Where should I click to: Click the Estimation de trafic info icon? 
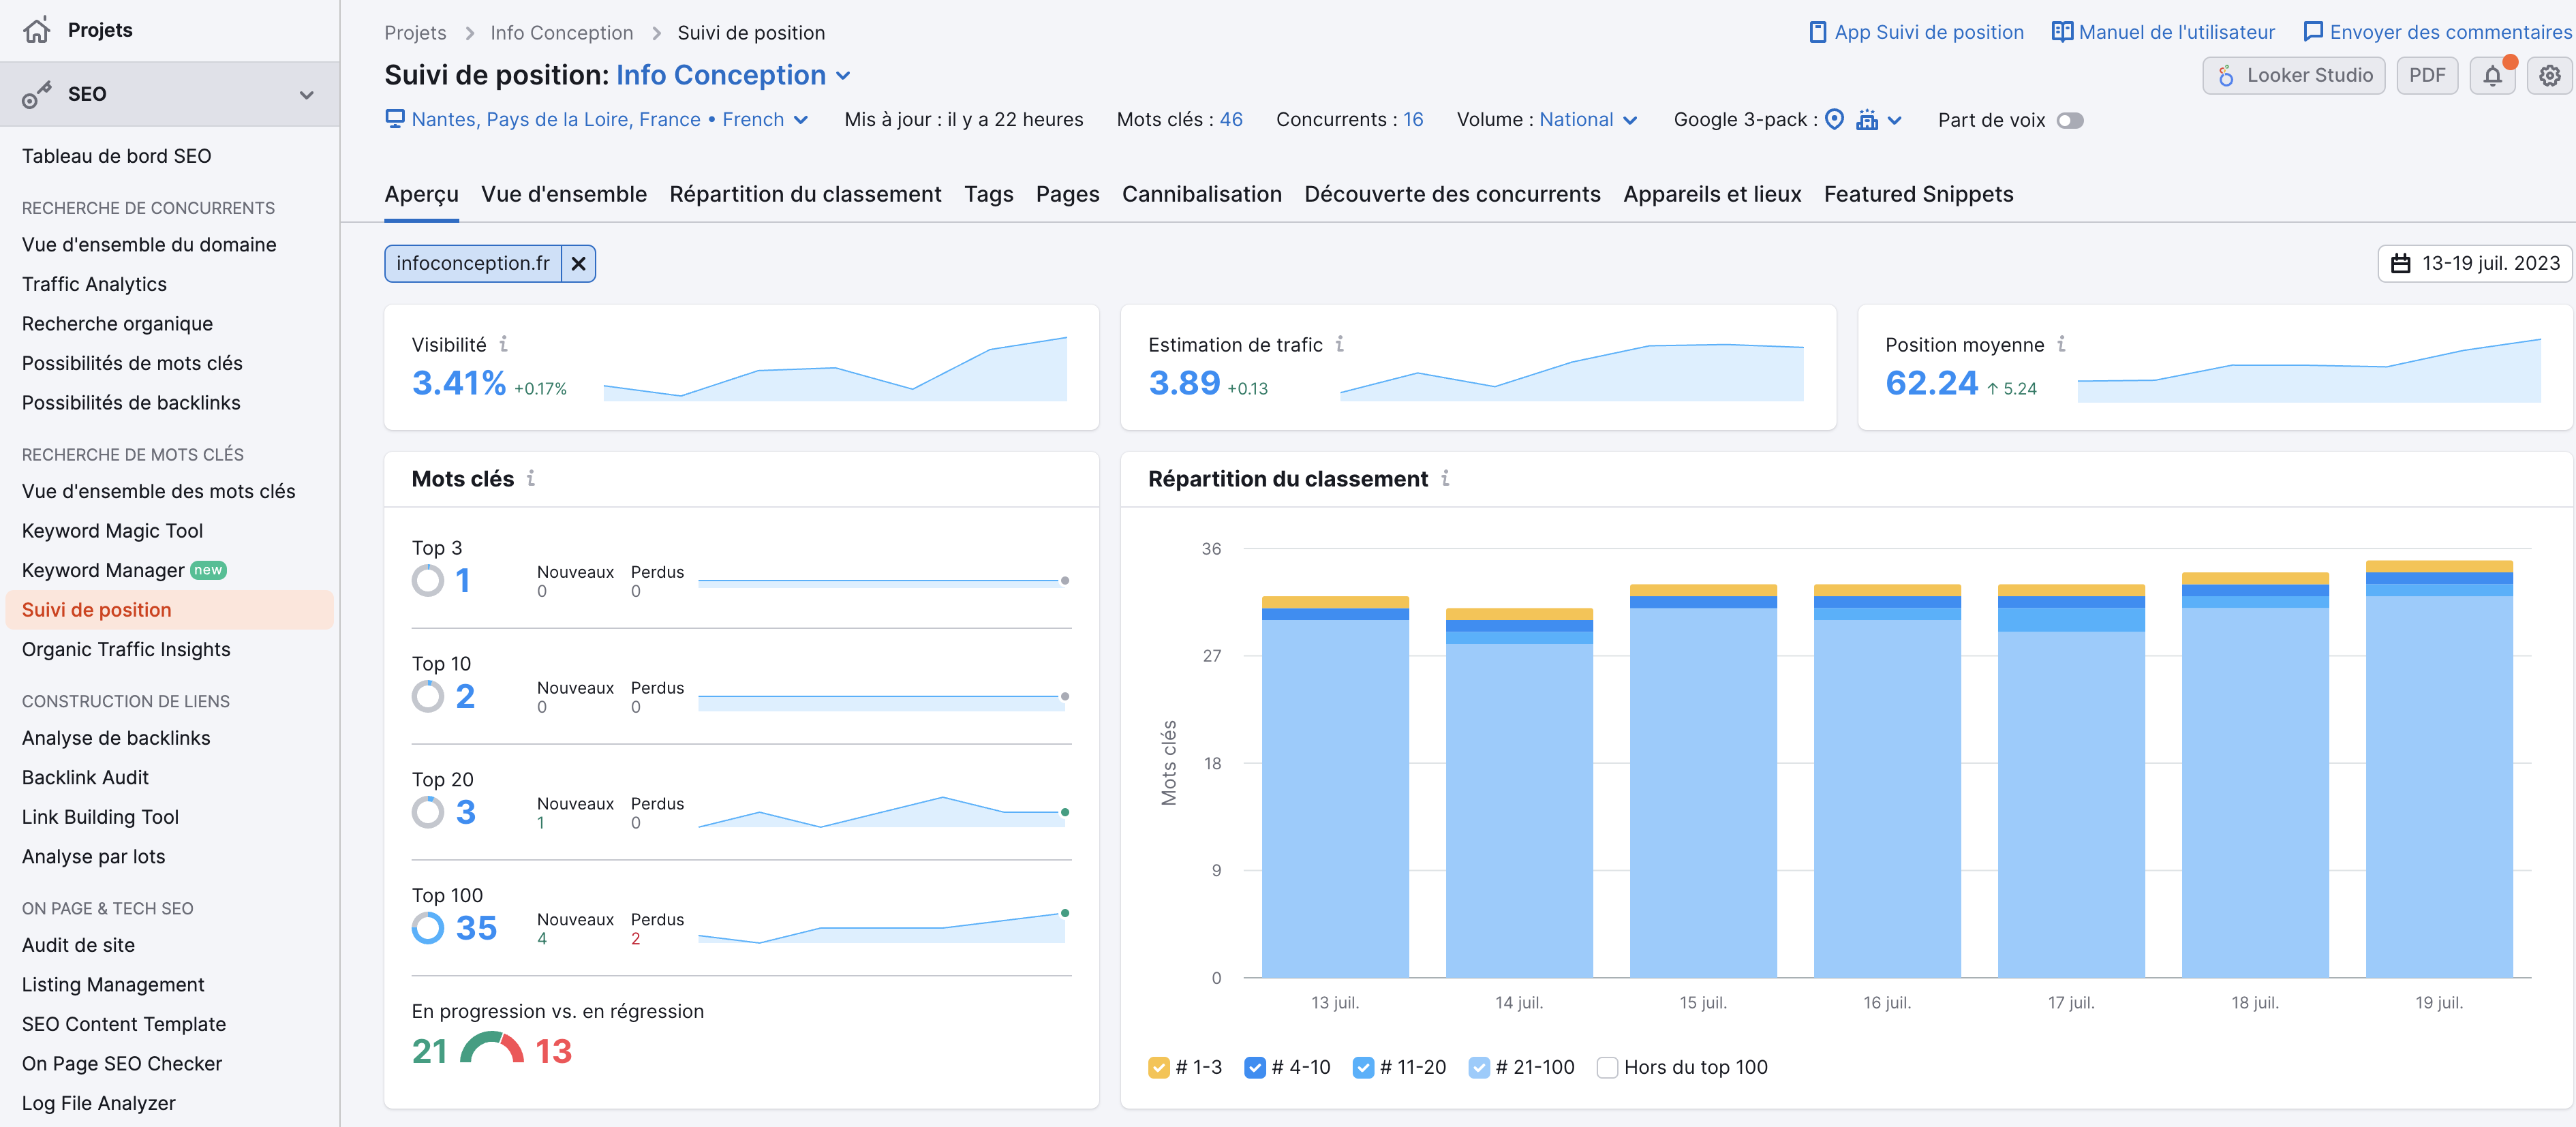click(x=1339, y=344)
